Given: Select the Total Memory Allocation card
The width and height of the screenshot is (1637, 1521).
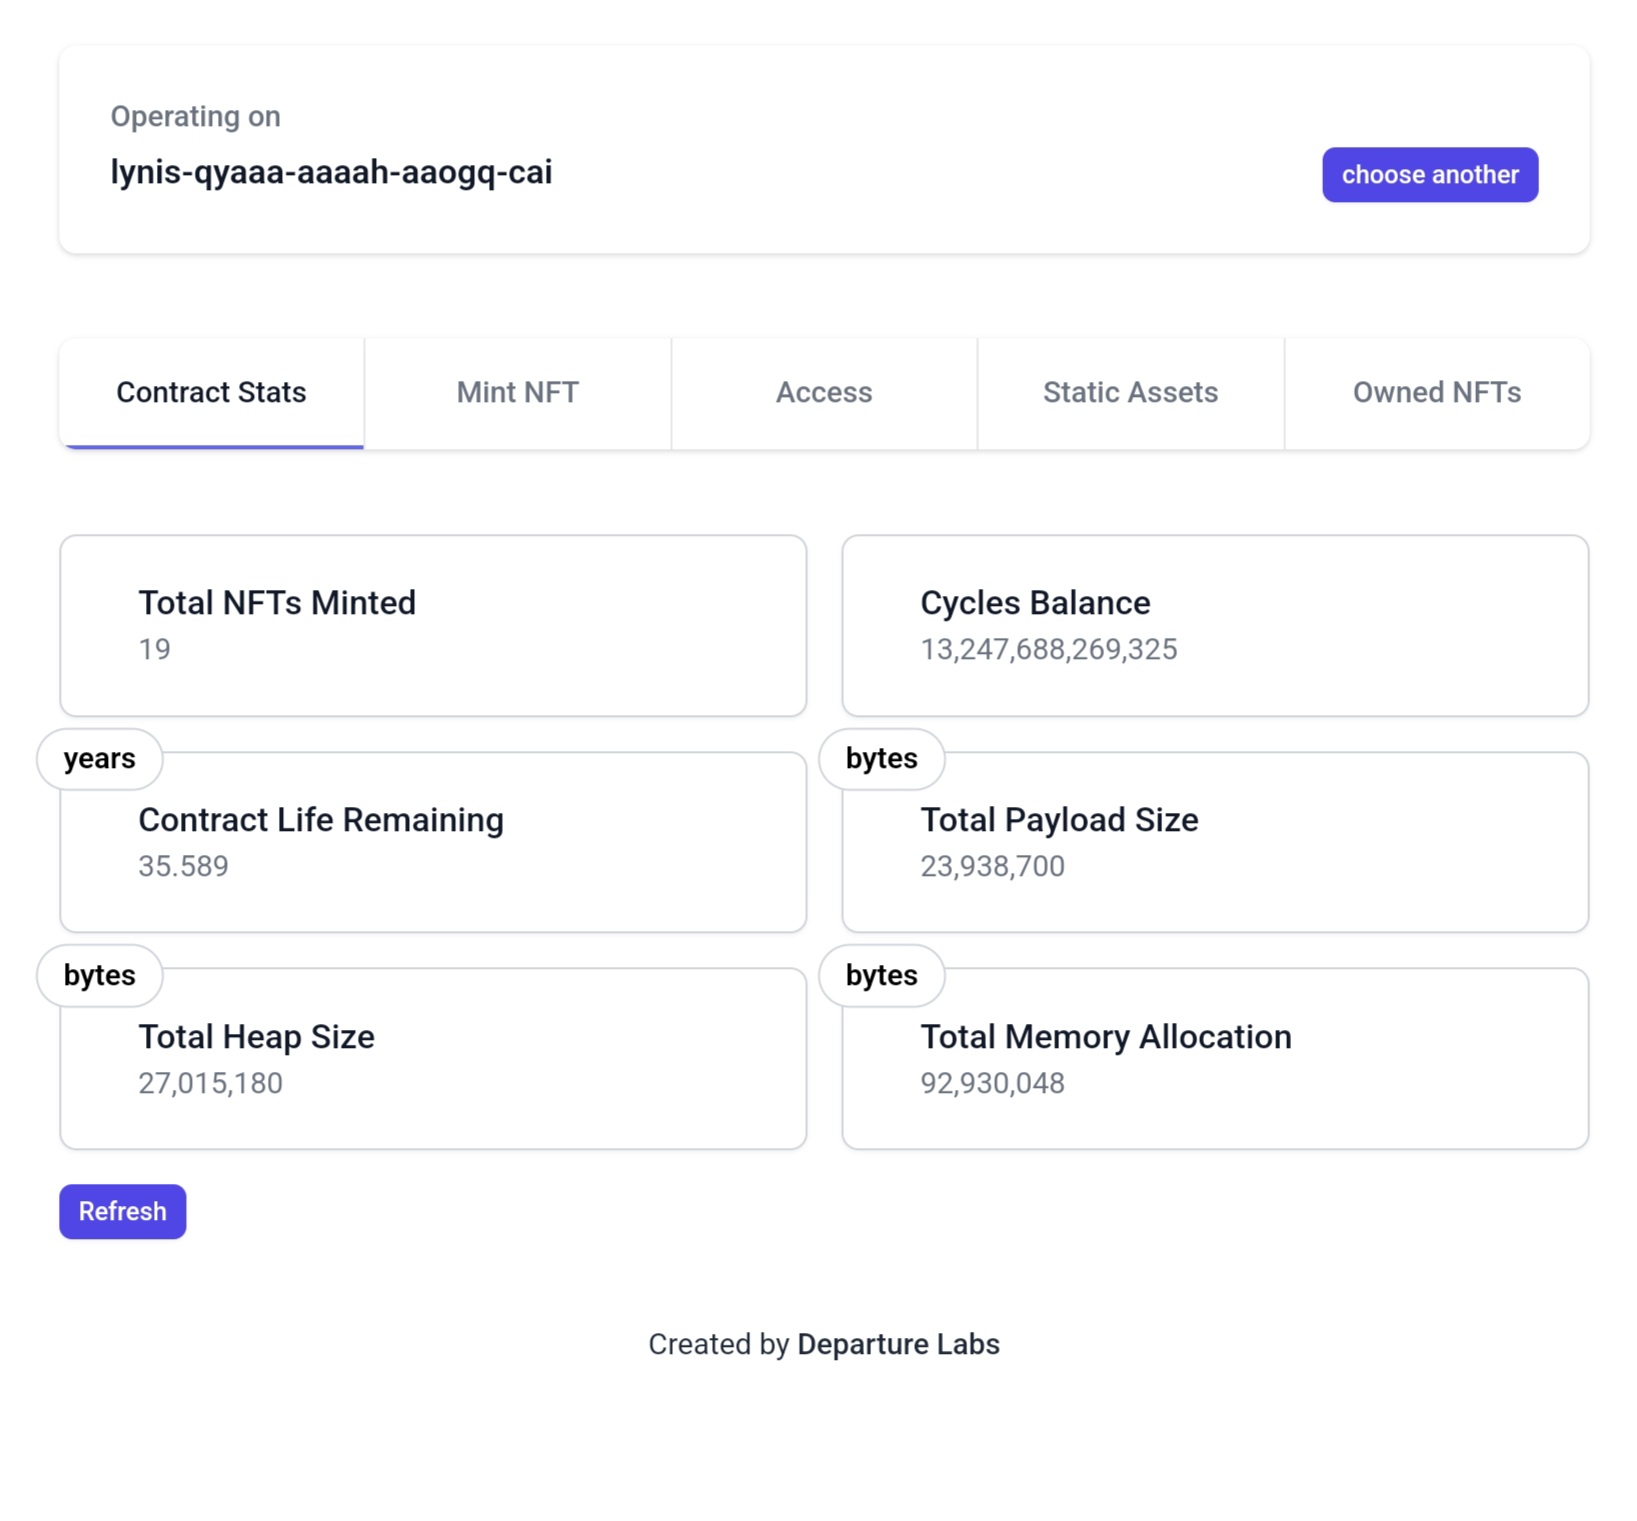Looking at the screenshot, I should point(1214,1058).
